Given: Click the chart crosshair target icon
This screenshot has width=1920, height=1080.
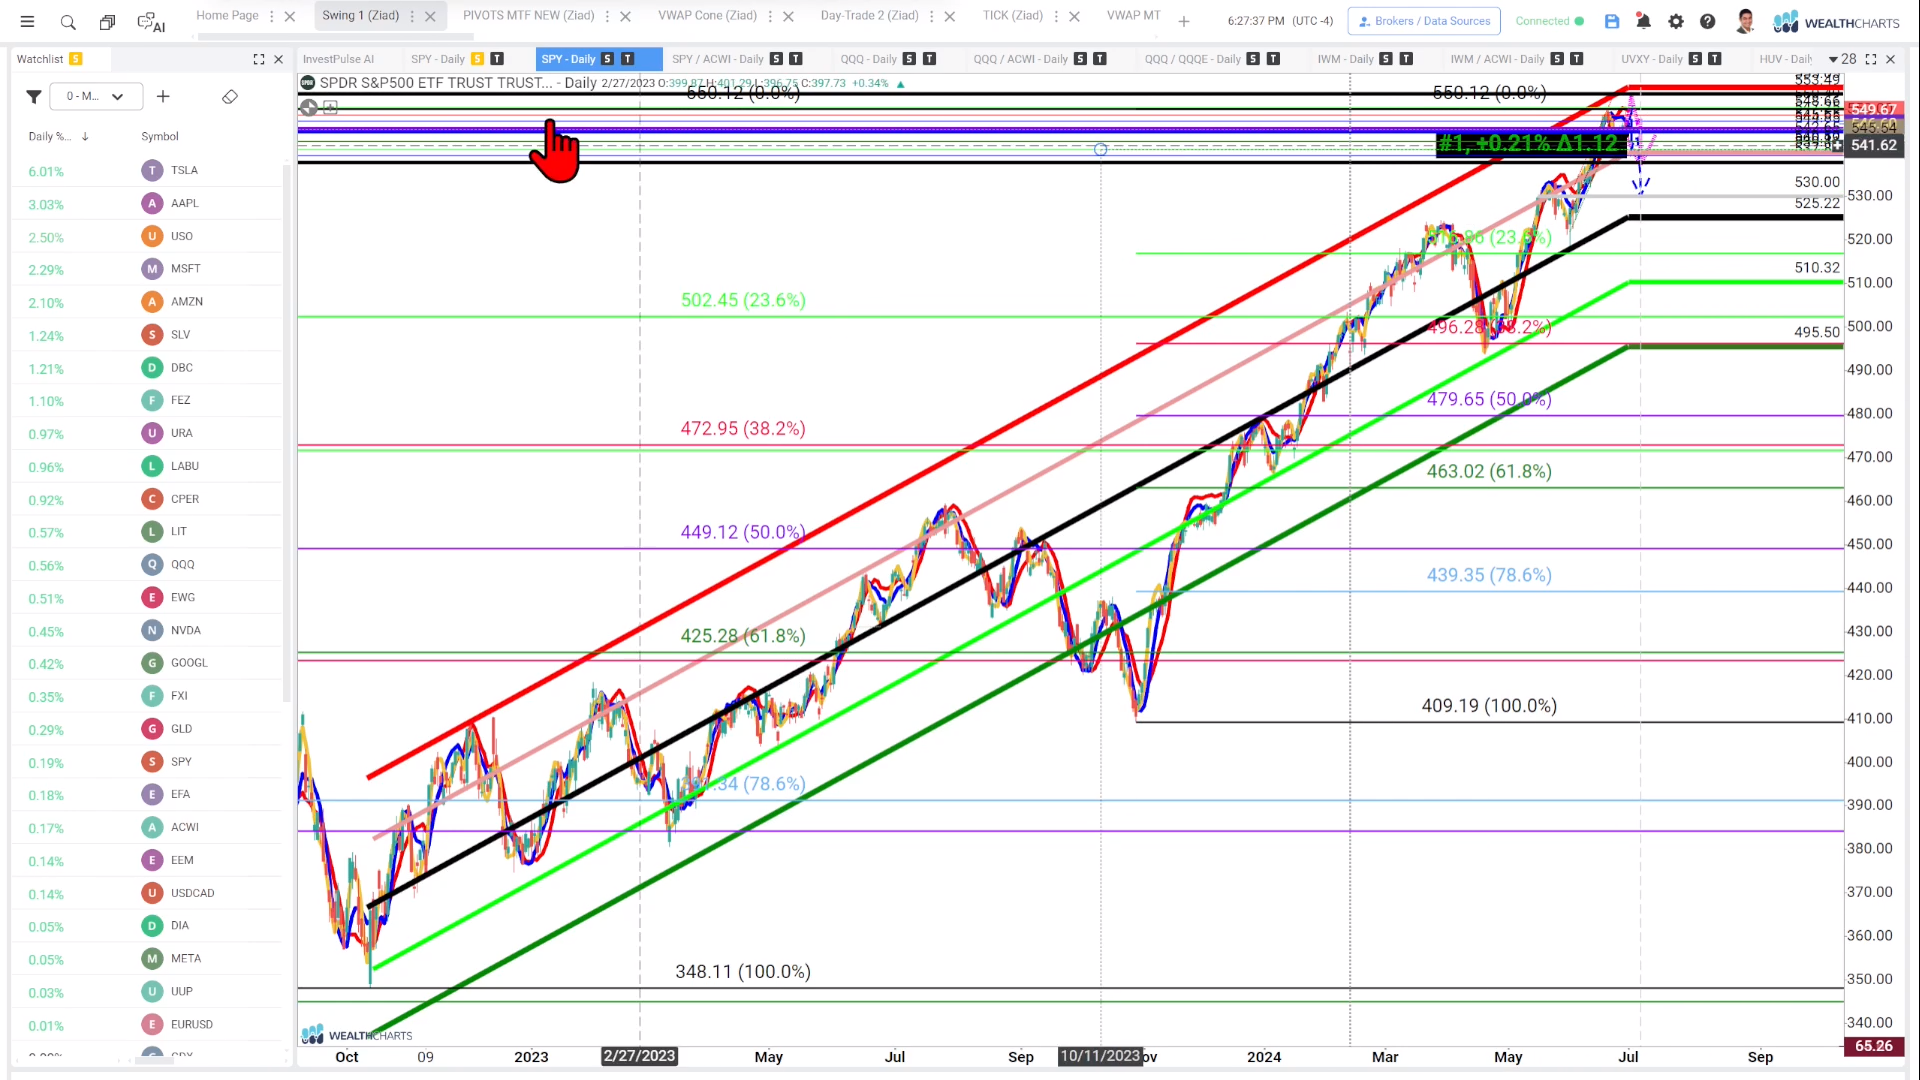Looking at the screenshot, I should [x=309, y=107].
